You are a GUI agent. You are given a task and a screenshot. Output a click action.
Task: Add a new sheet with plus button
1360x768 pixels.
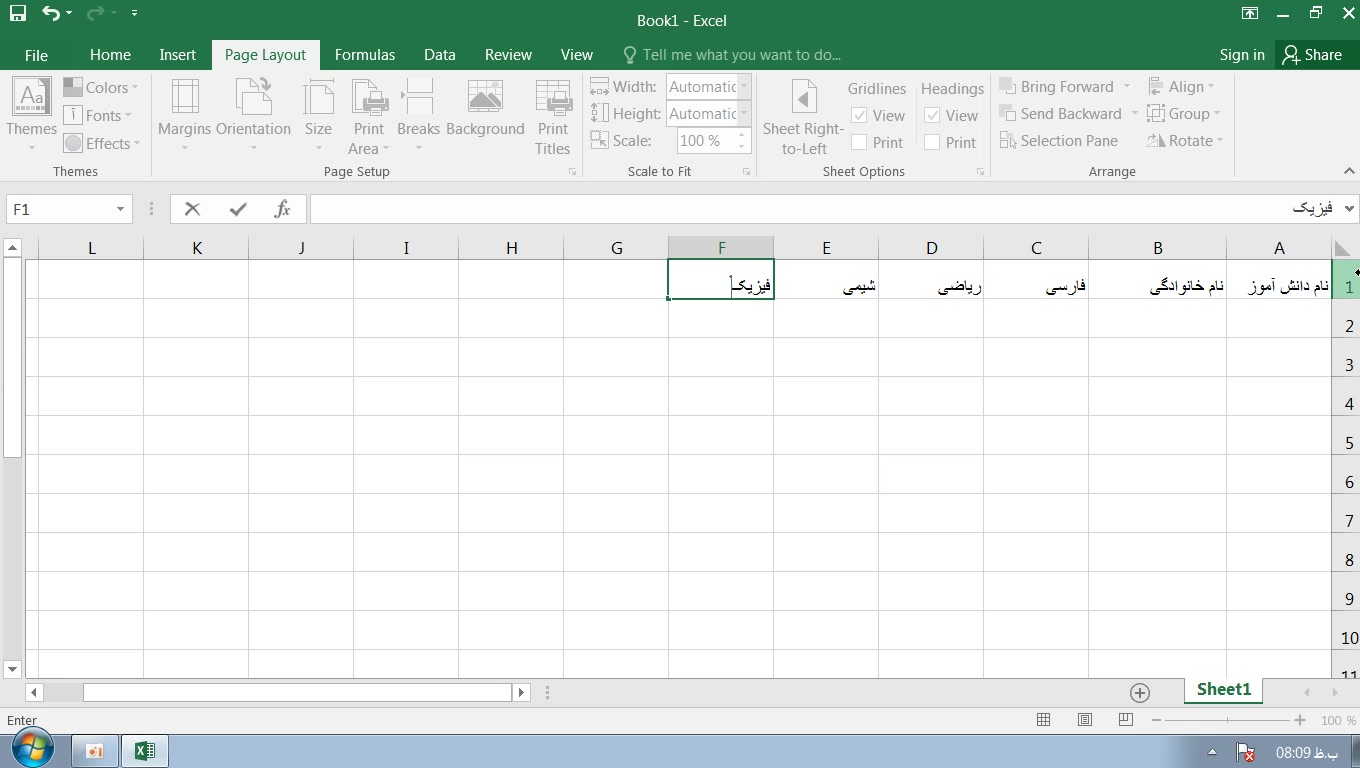click(x=1139, y=692)
